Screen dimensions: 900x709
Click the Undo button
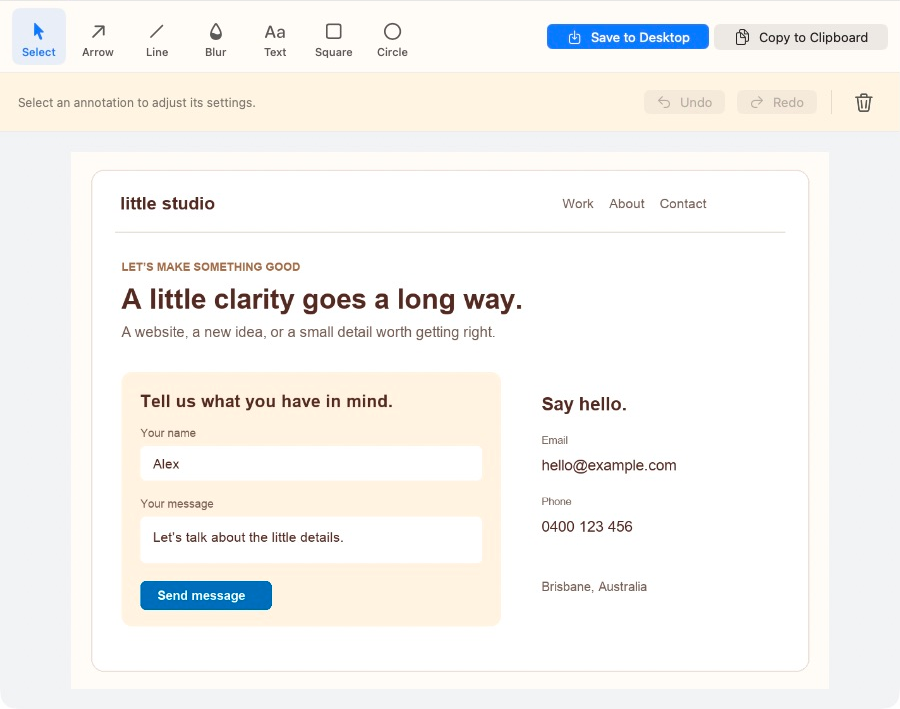point(684,102)
